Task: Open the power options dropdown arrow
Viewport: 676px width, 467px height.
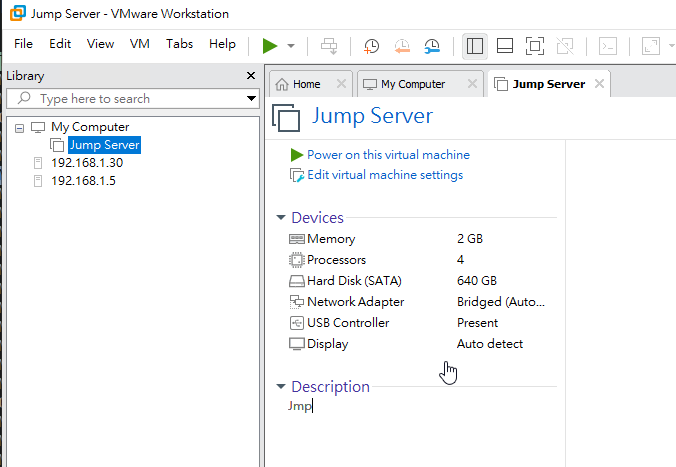Action: point(291,46)
